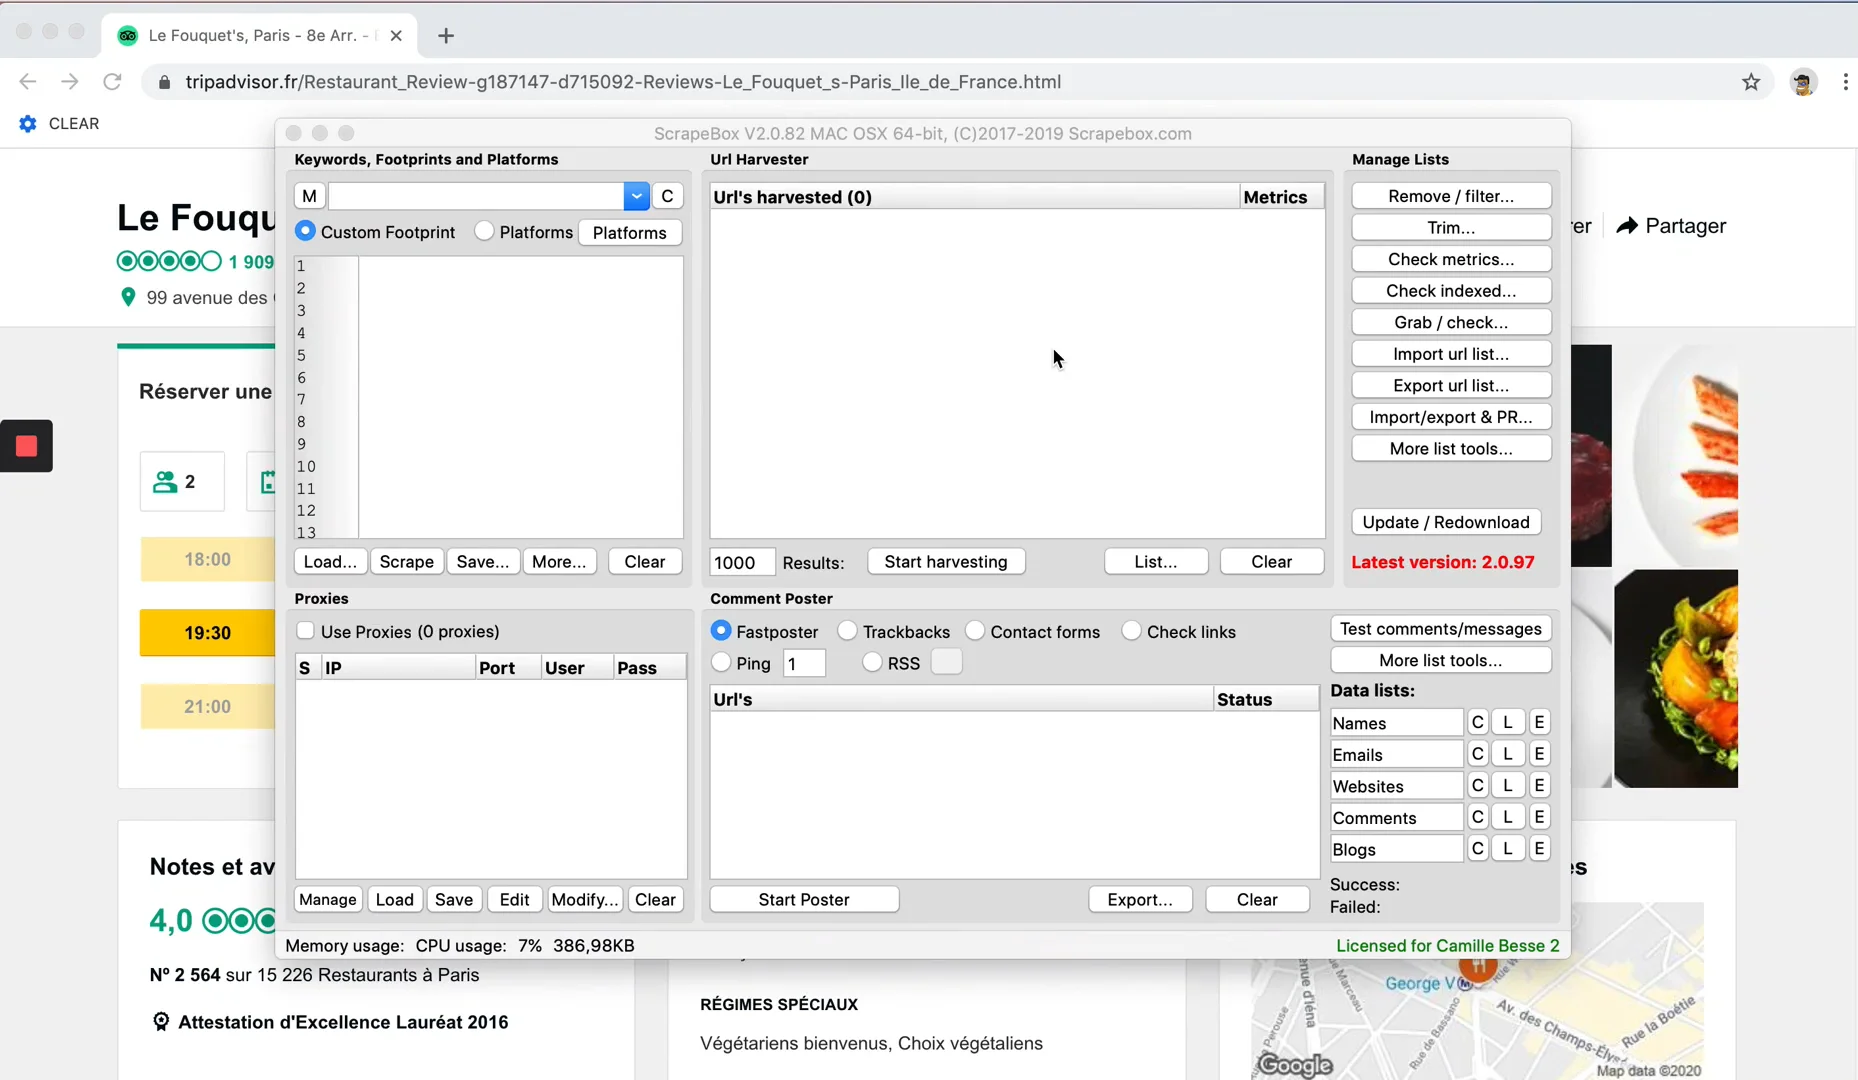Click the L button for Emails list
1858x1080 pixels.
click(1508, 754)
